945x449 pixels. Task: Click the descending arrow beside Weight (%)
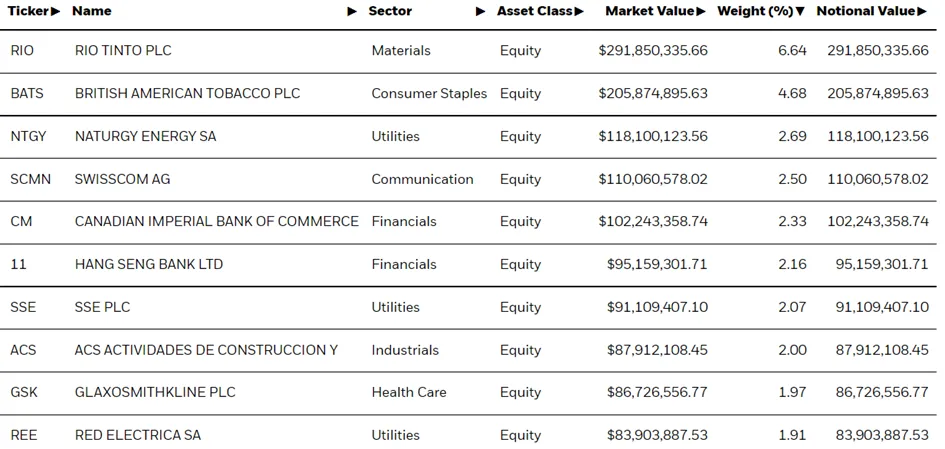[800, 11]
